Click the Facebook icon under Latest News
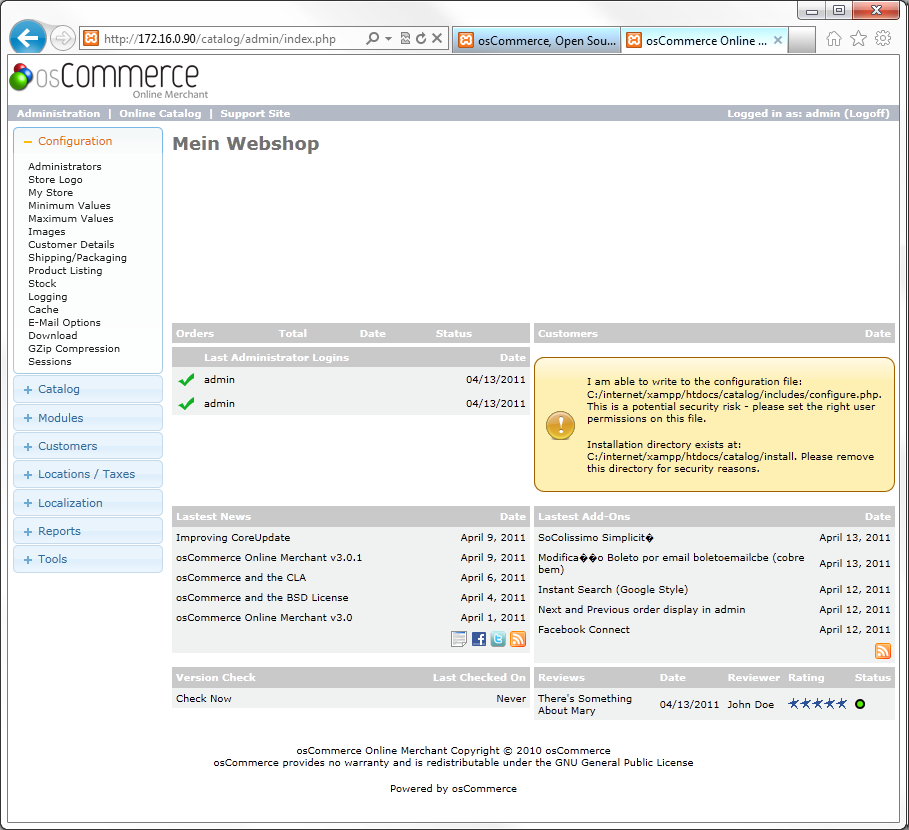This screenshot has height=830, width=909. 479,639
